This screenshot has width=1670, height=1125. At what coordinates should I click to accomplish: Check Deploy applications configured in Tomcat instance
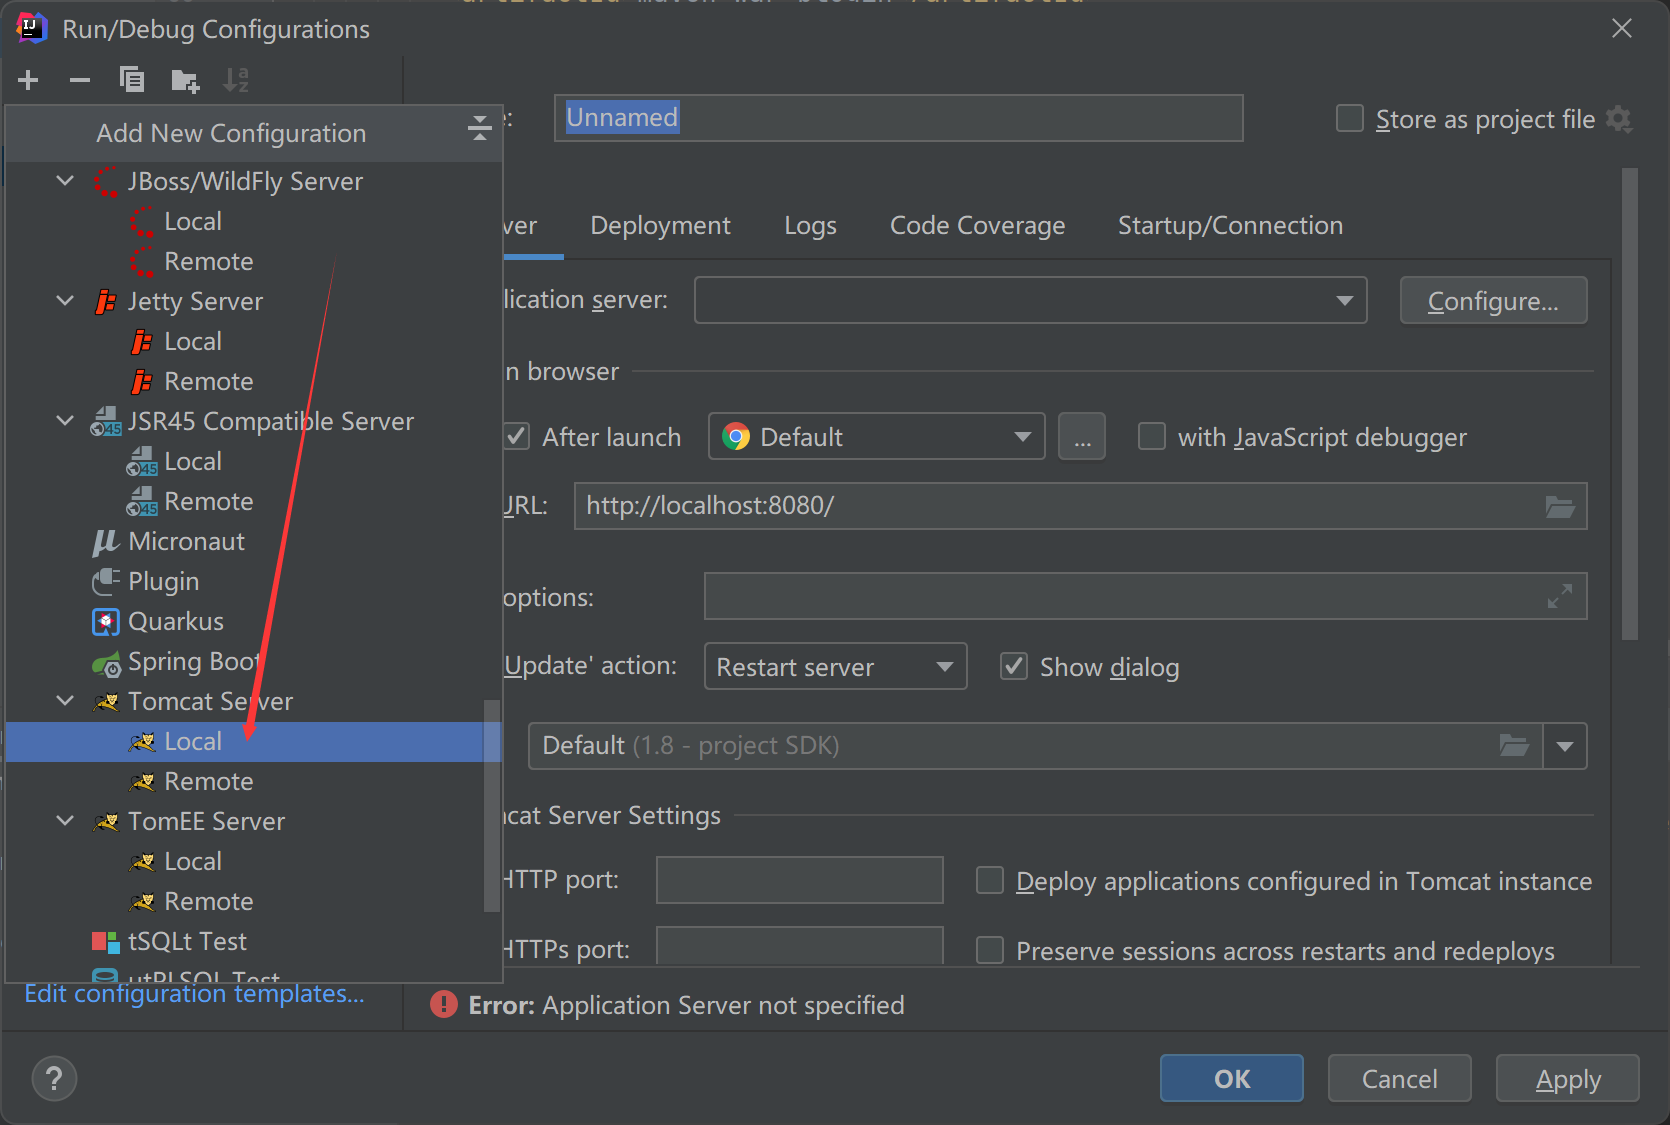(990, 880)
